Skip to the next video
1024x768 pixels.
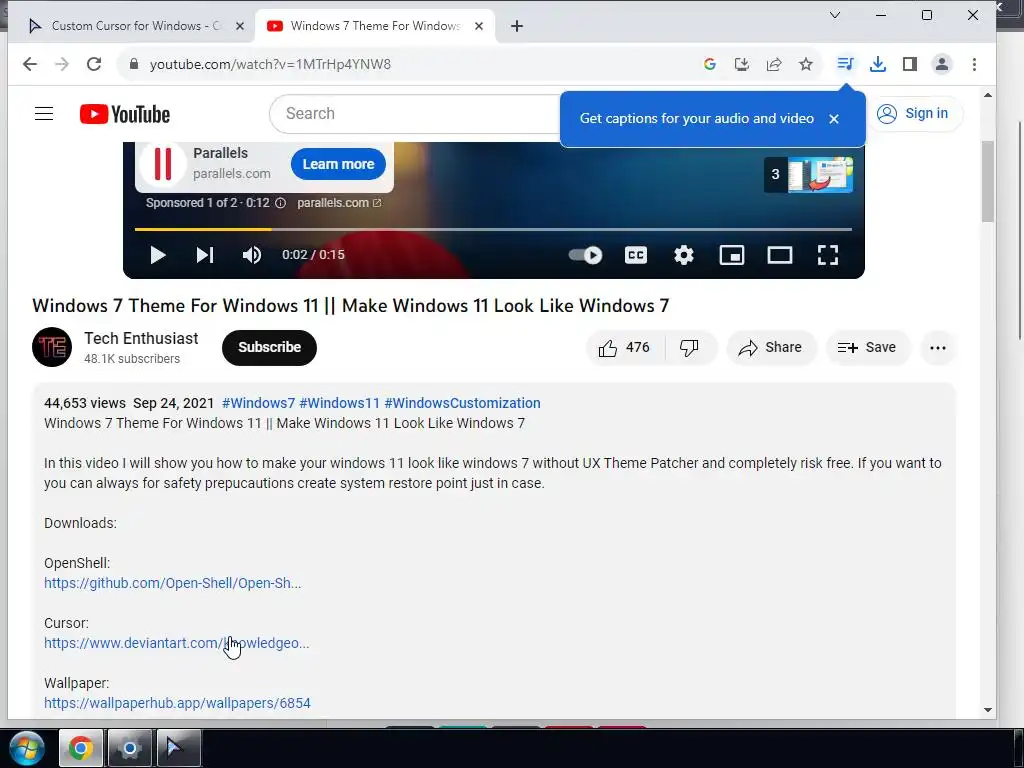coord(205,255)
